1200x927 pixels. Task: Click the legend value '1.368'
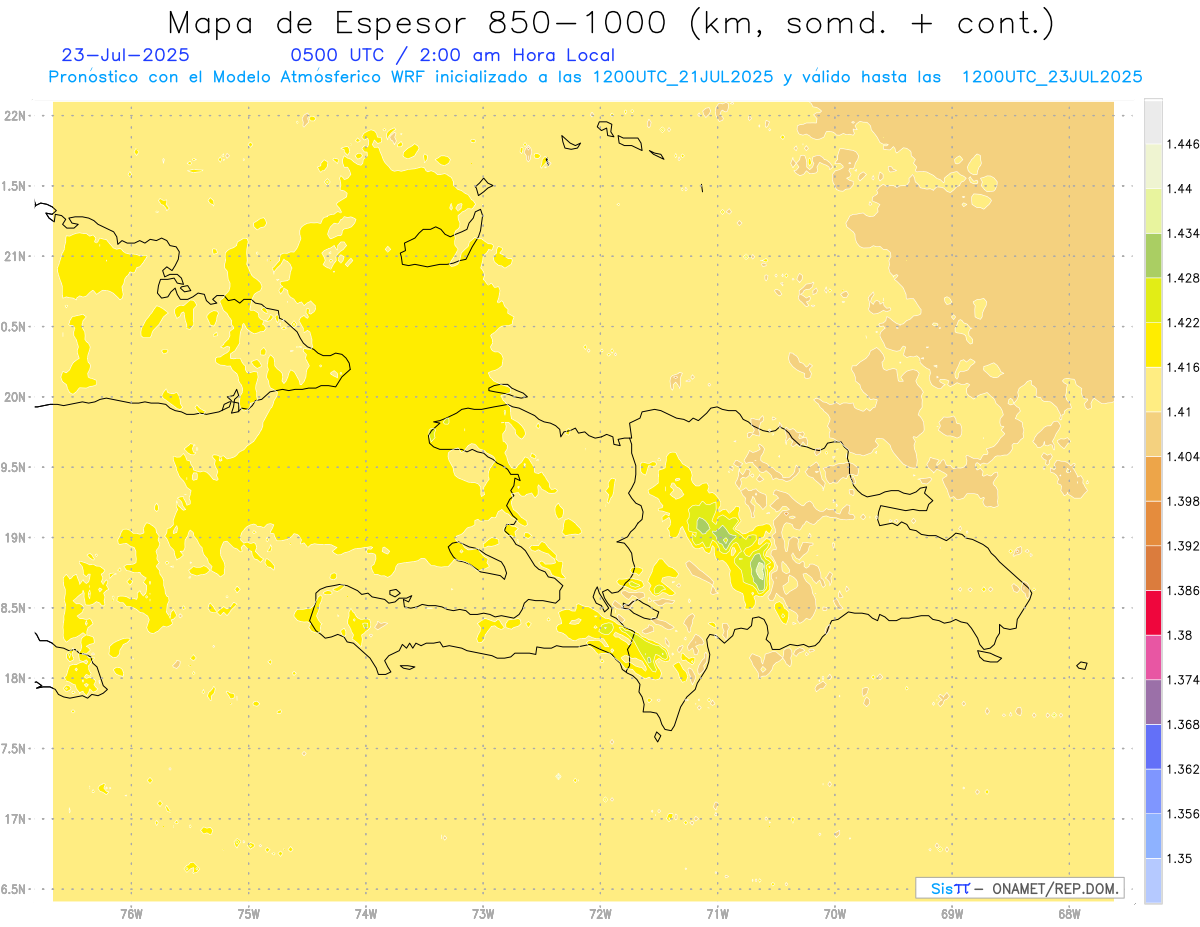[x=1183, y=724]
